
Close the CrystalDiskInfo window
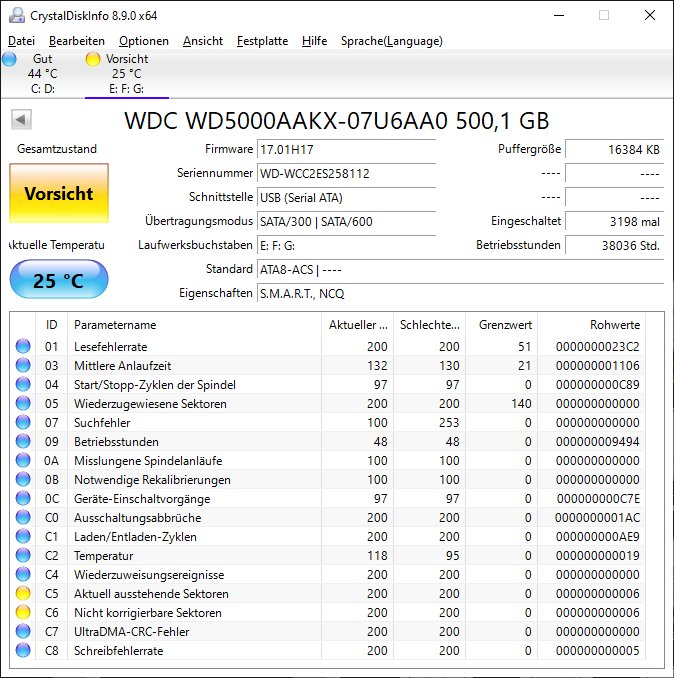pos(650,16)
